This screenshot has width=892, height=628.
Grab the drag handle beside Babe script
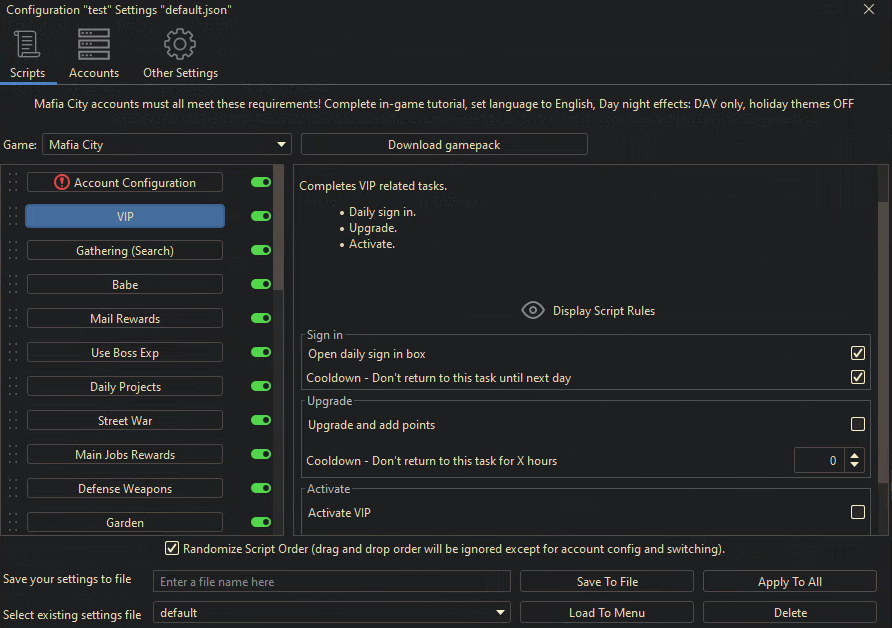pyautogui.click(x=13, y=284)
